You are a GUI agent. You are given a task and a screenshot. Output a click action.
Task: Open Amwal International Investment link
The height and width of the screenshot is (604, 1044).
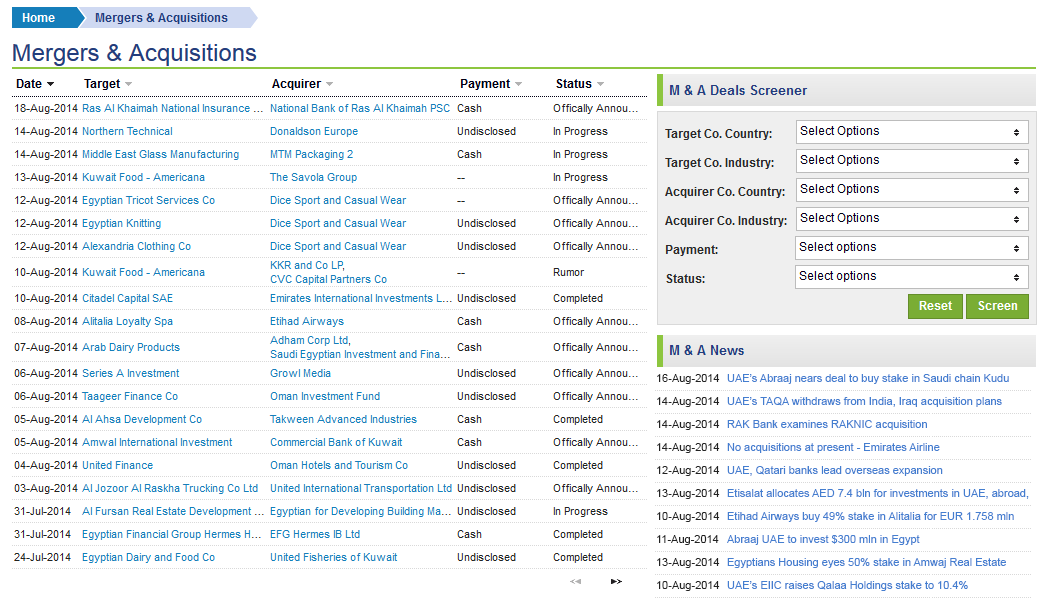click(x=157, y=443)
